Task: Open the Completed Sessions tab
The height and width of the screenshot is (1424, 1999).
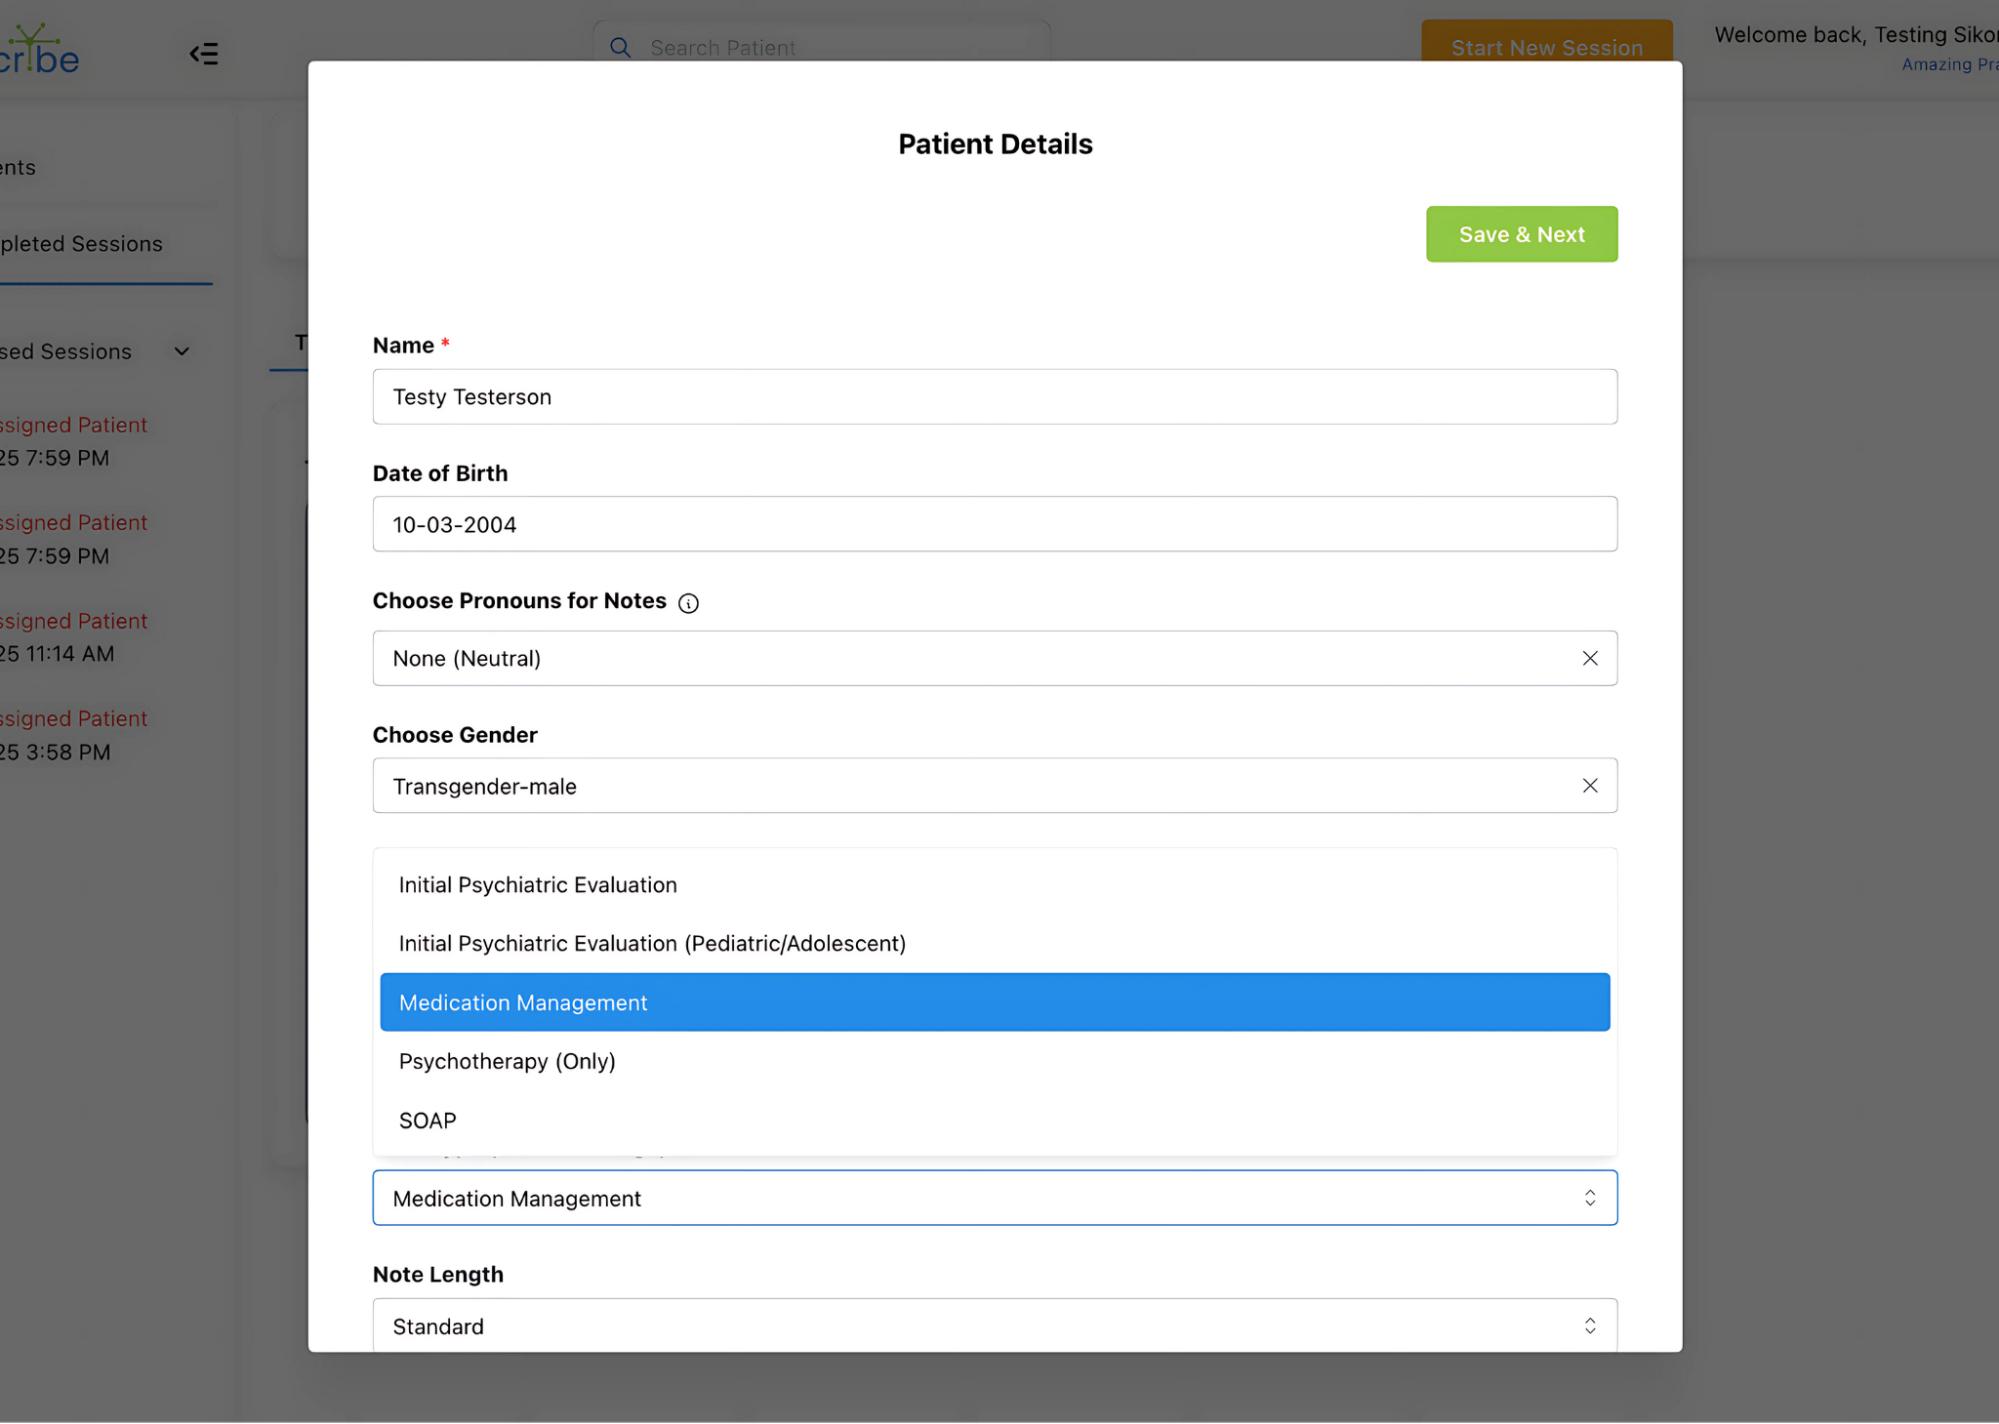Action: (x=82, y=244)
